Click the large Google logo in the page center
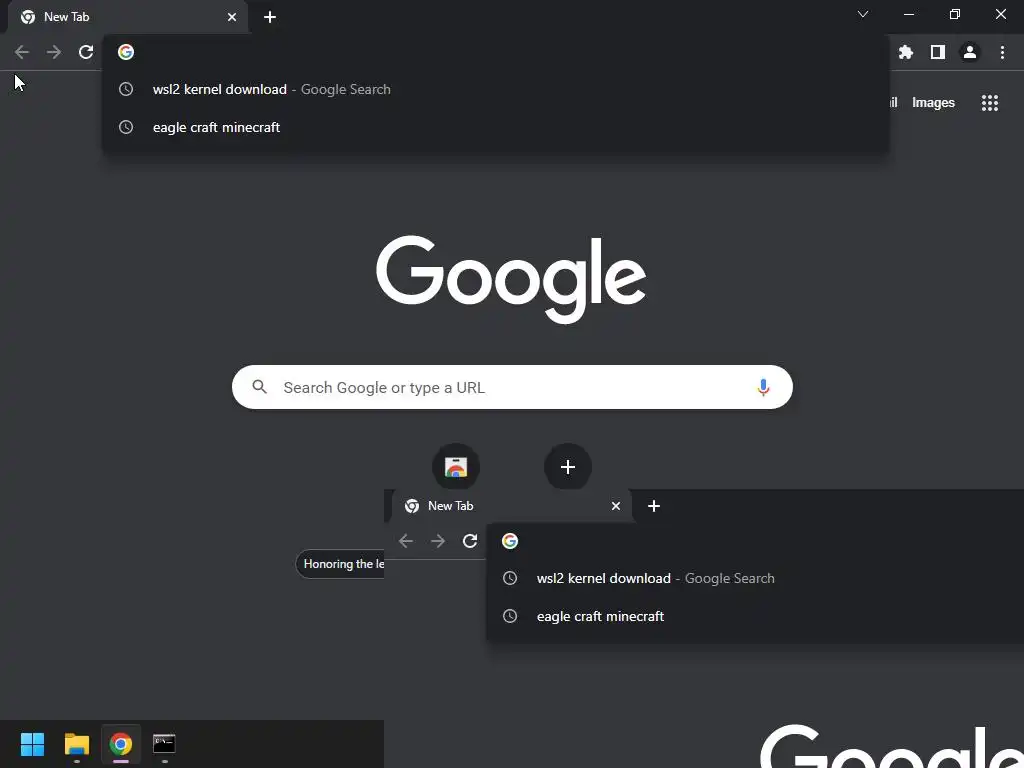 point(511,279)
